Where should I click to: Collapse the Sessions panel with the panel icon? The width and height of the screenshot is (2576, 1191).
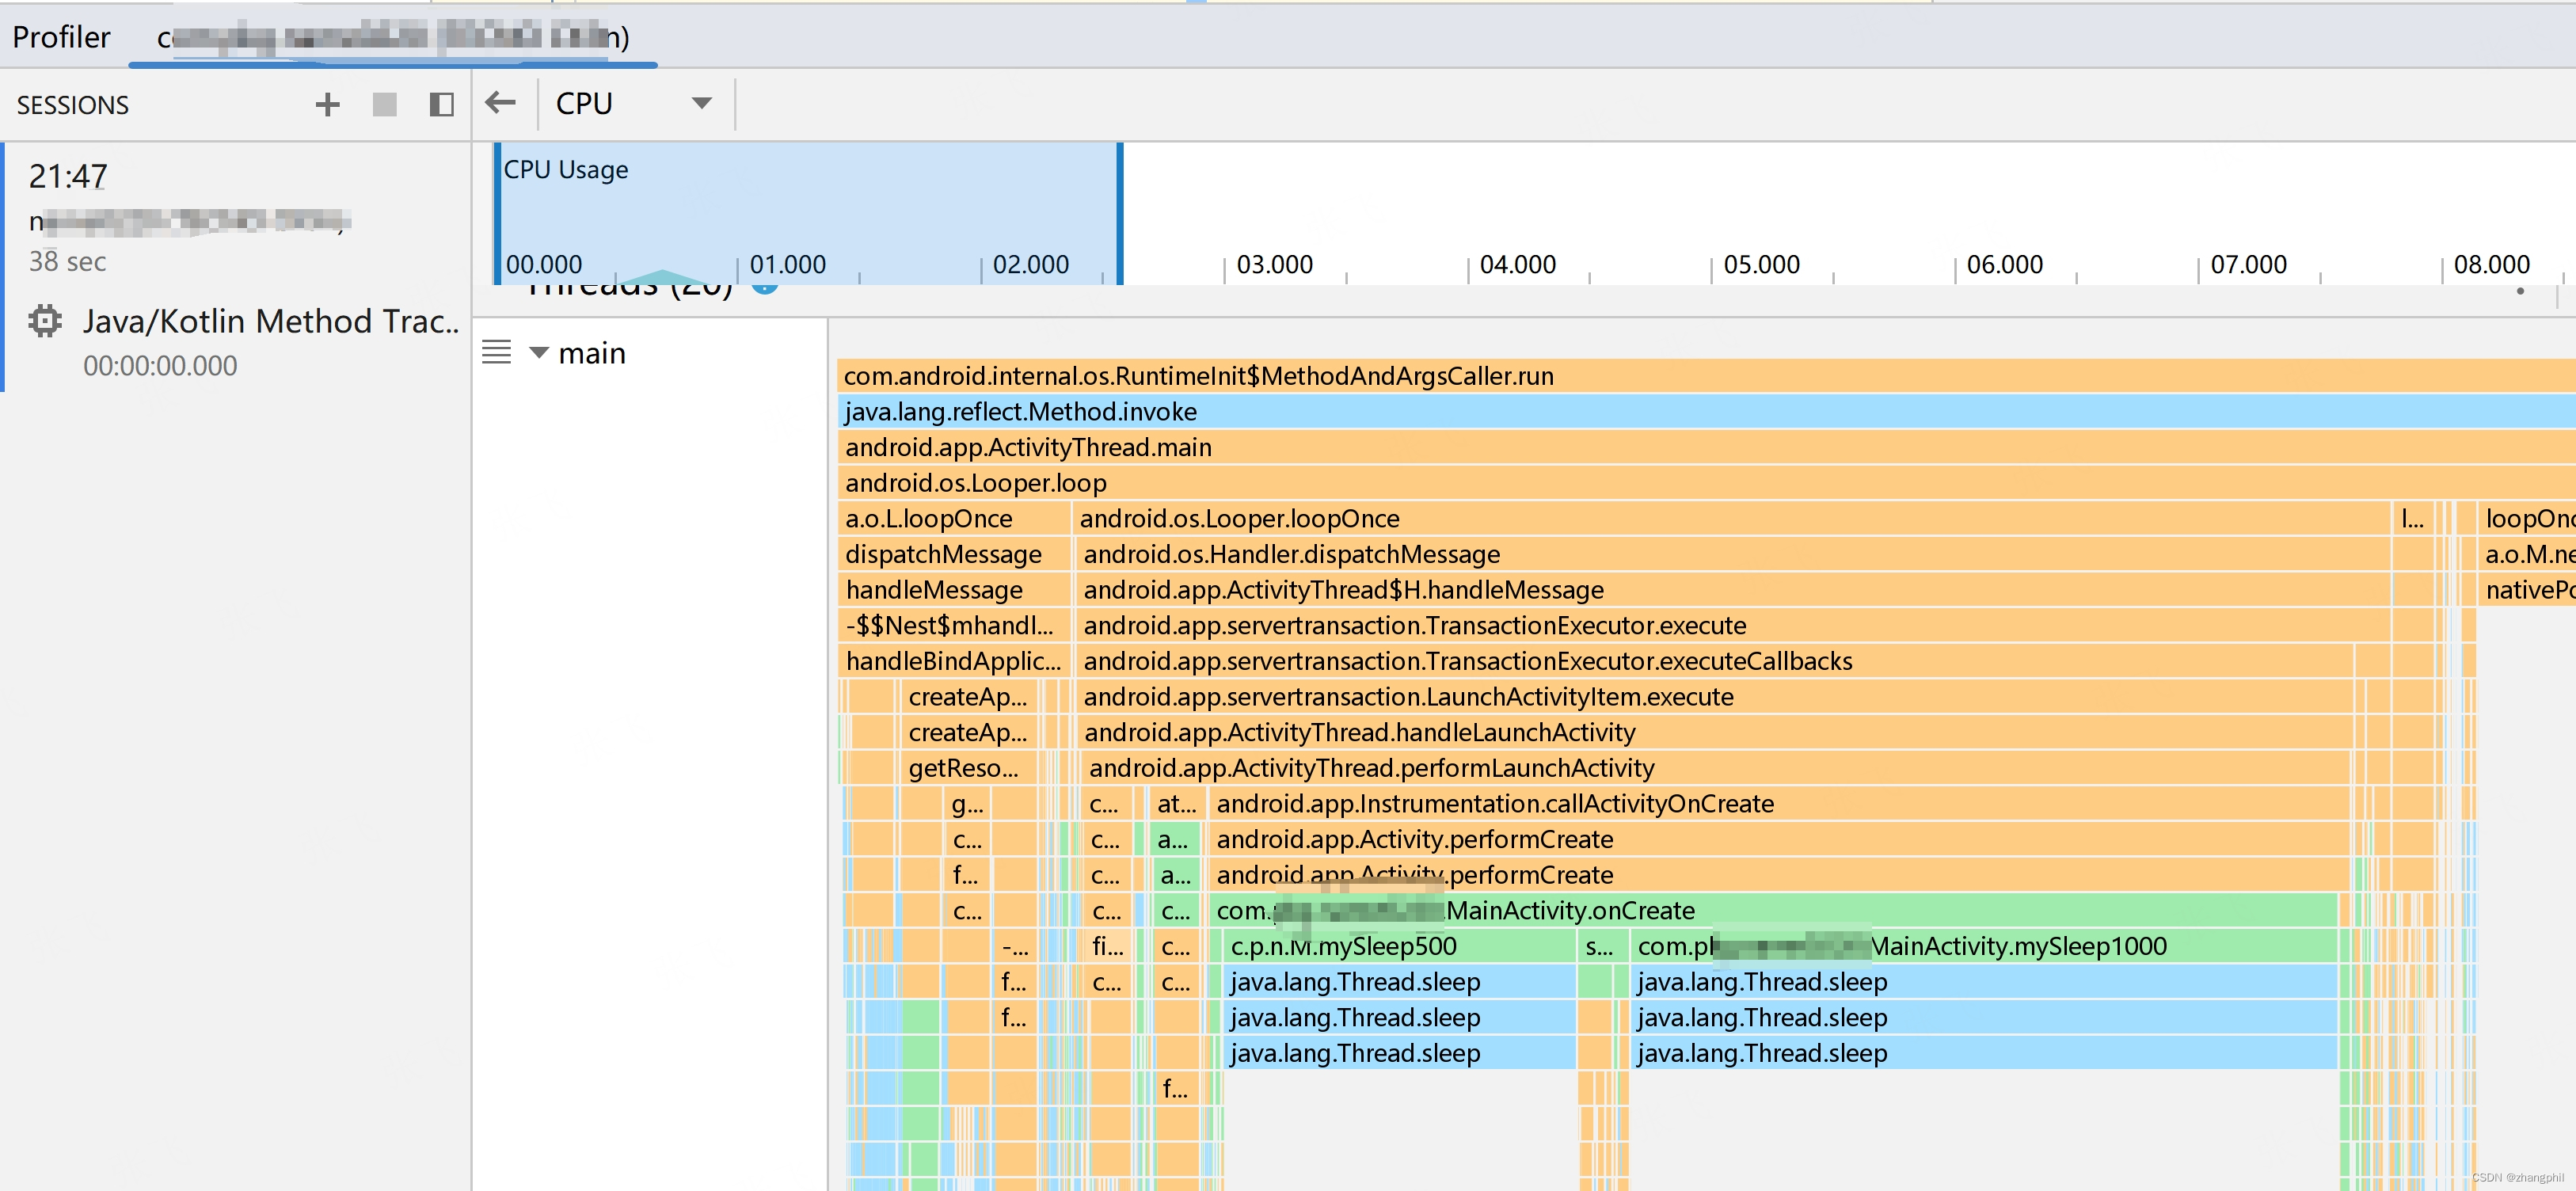click(441, 104)
